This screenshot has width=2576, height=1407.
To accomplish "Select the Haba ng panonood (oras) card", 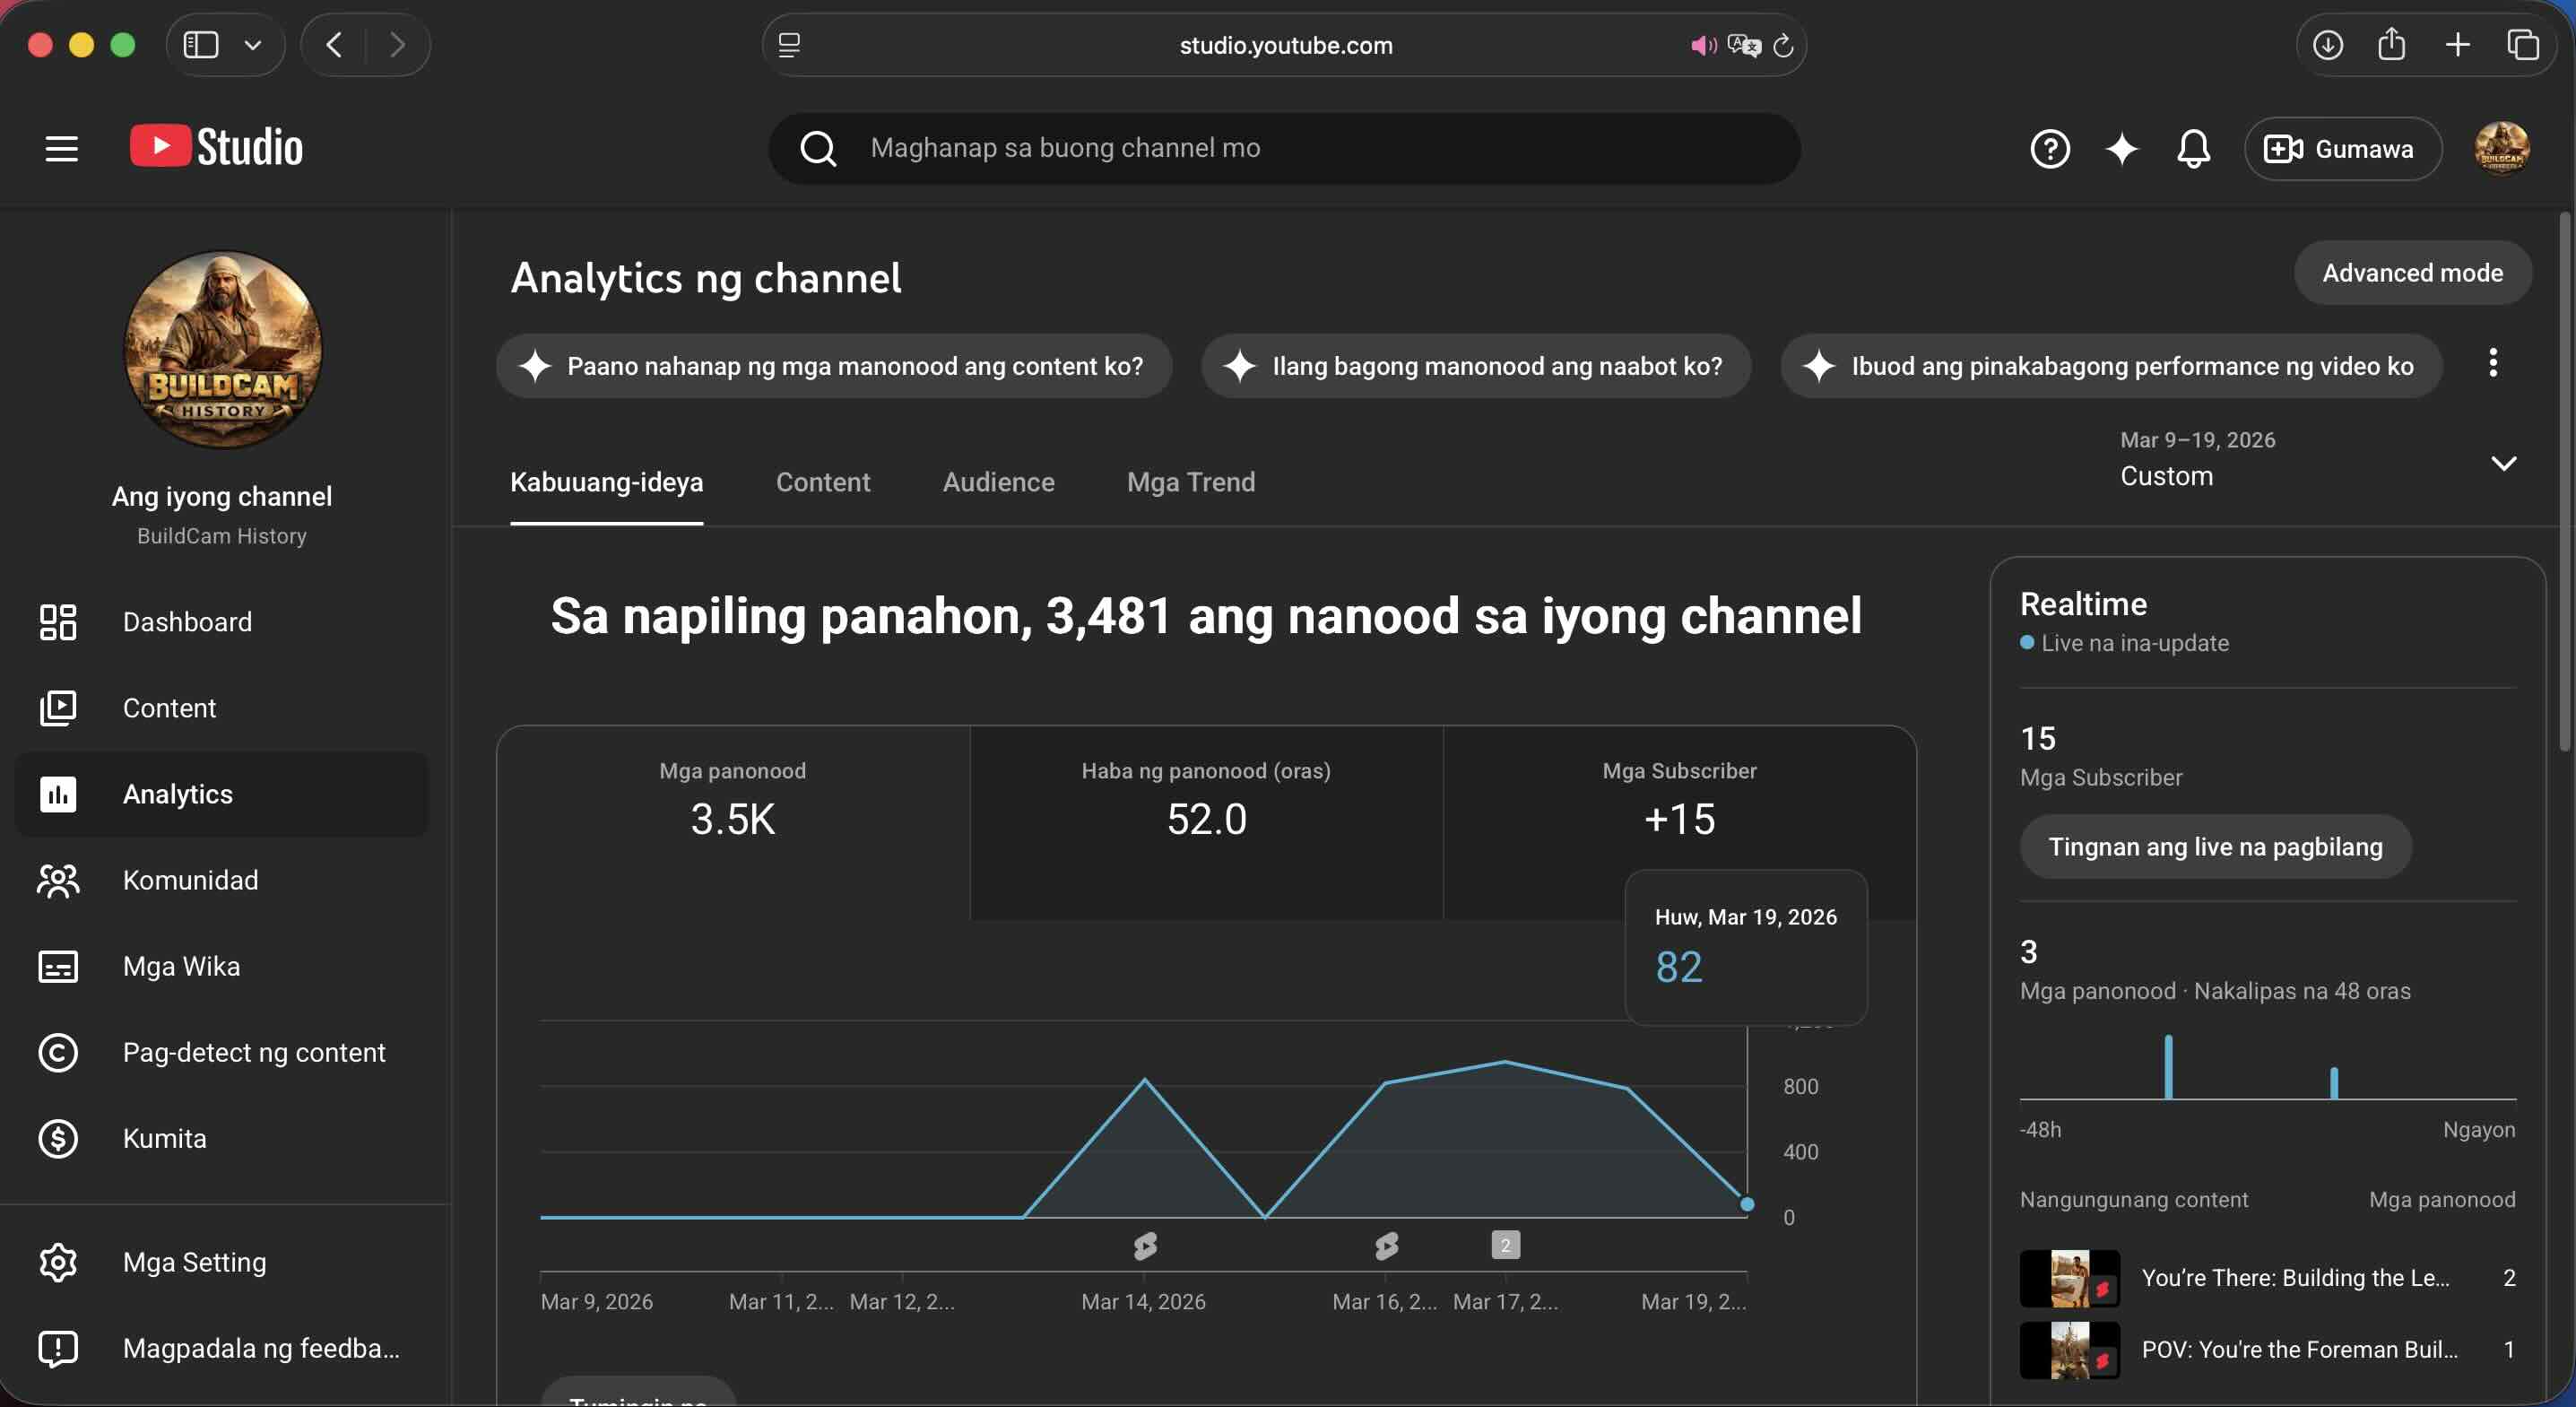I will point(1206,822).
